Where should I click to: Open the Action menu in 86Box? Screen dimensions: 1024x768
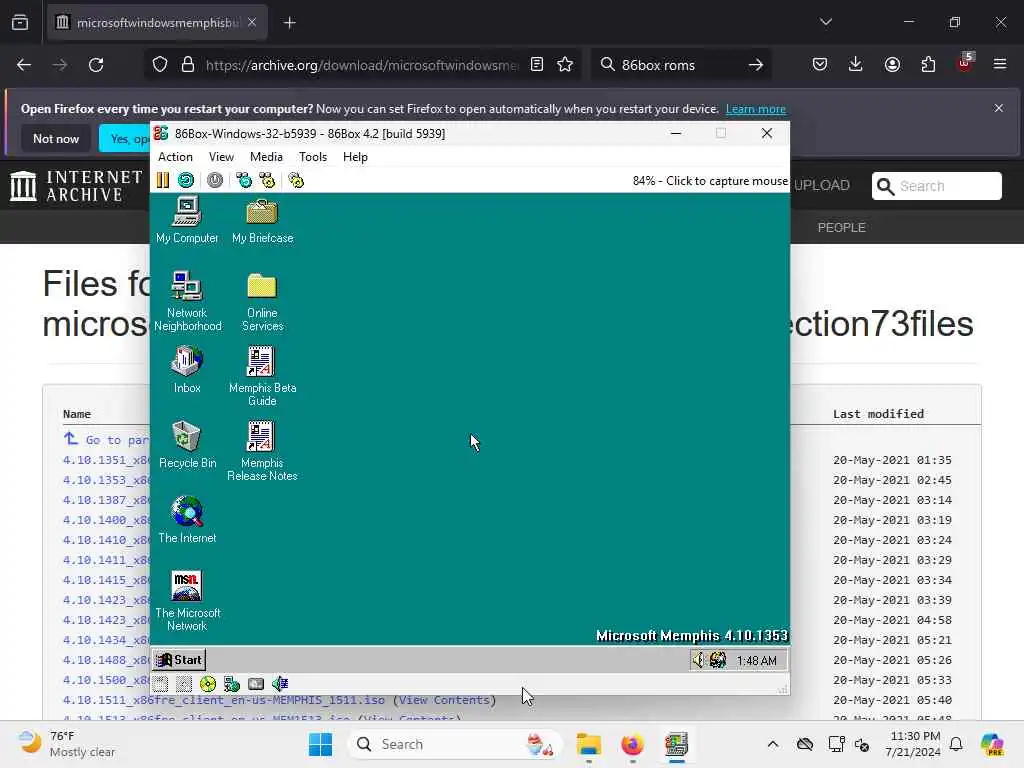coord(175,157)
